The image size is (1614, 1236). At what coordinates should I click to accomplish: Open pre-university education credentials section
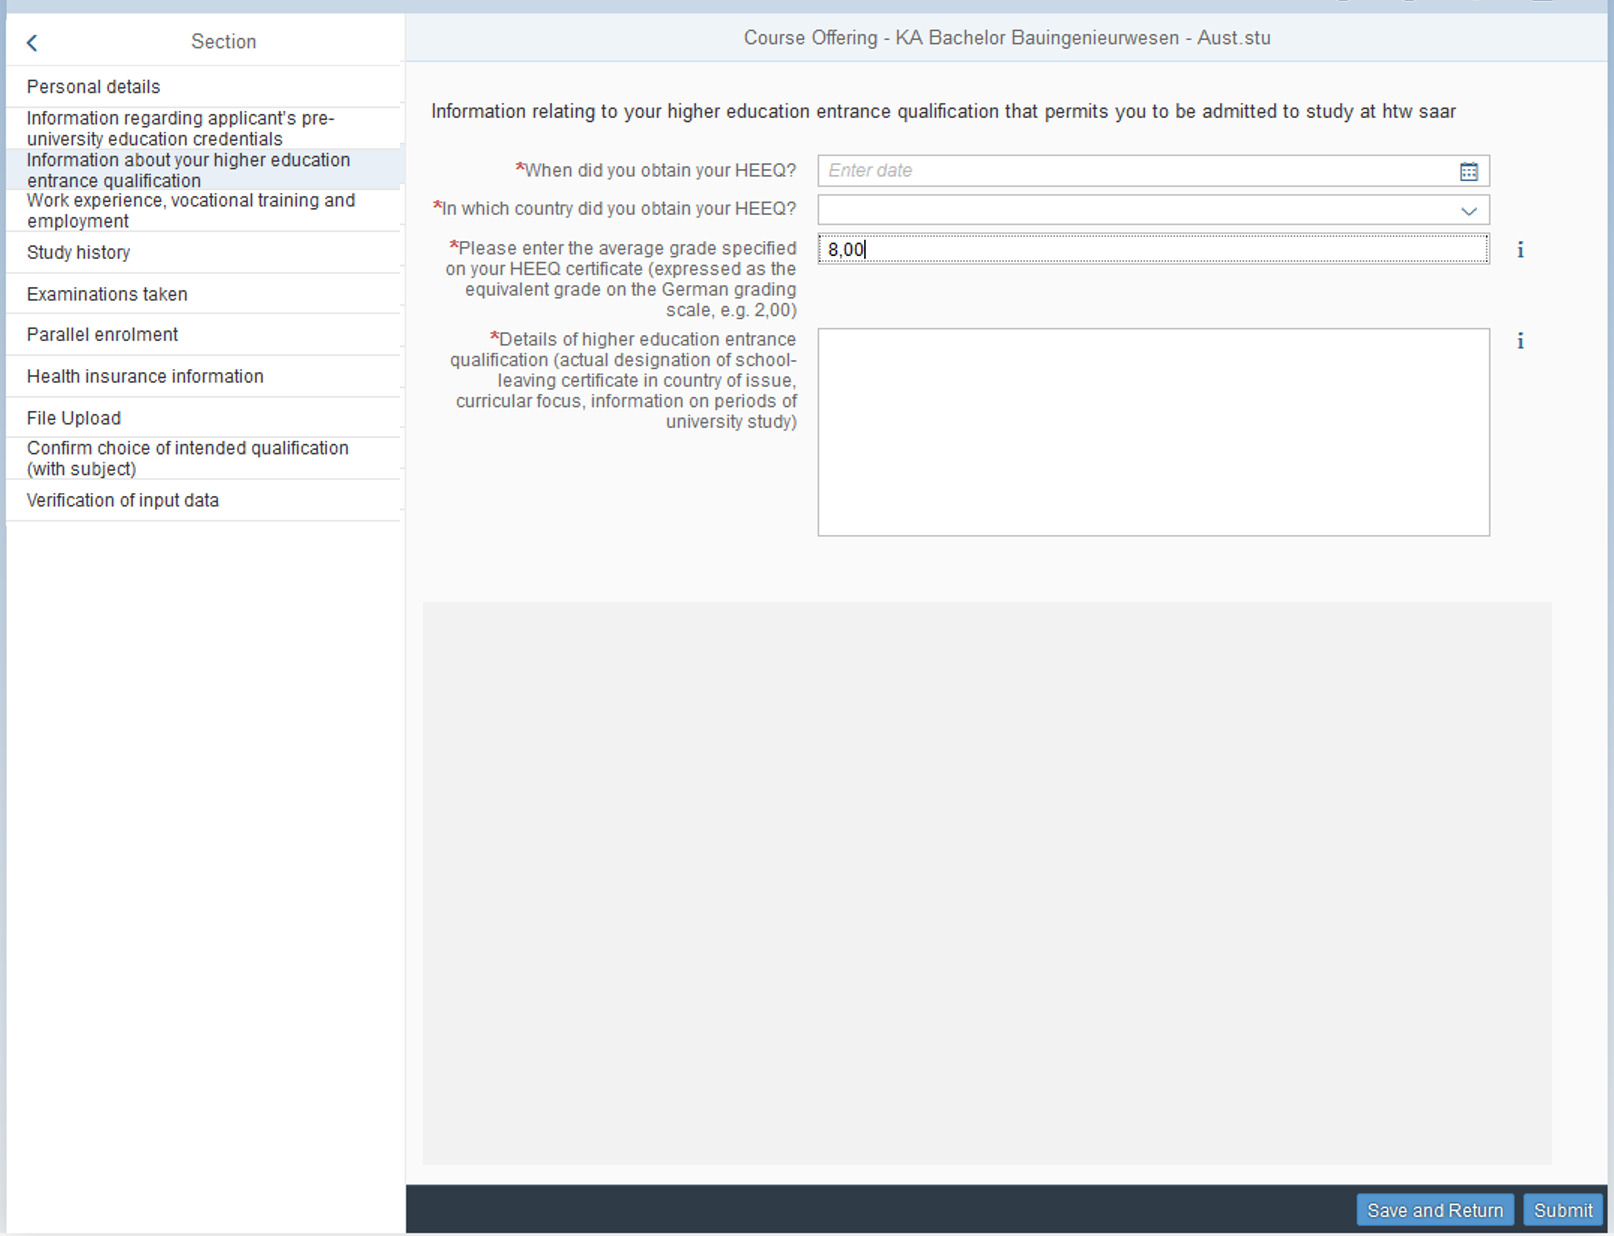pyautogui.click(x=180, y=128)
